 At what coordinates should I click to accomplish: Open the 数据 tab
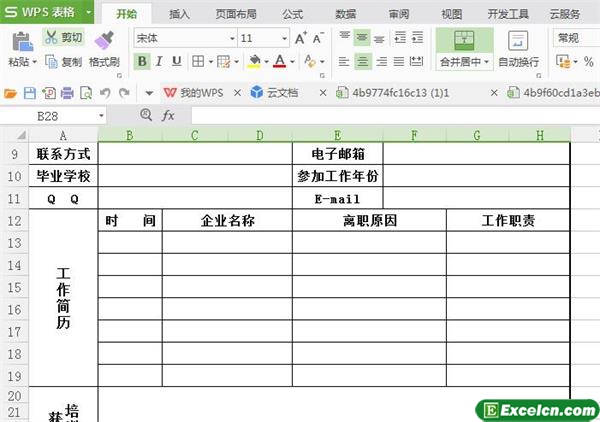pyautogui.click(x=346, y=14)
